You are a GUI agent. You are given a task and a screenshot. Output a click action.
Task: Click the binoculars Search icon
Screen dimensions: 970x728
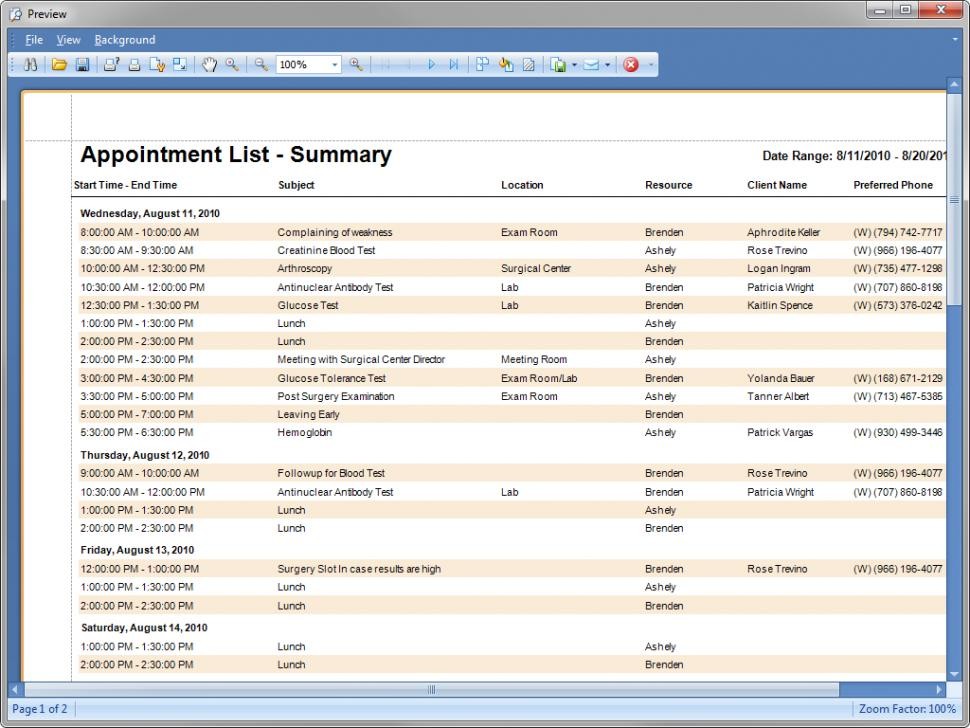click(30, 64)
